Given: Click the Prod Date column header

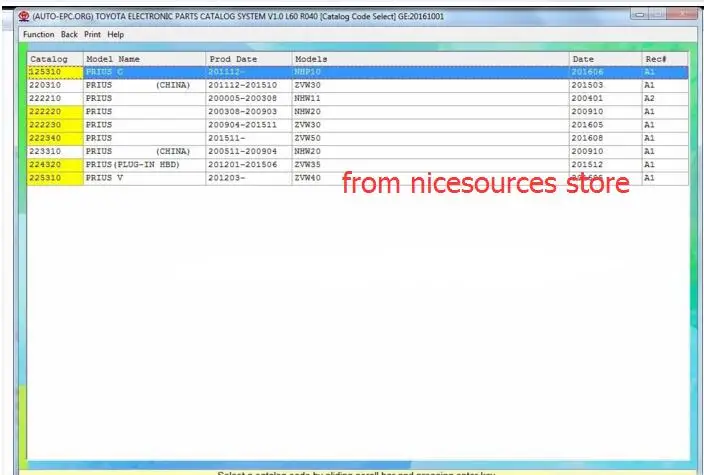Looking at the screenshot, I should click(x=249, y=59).
